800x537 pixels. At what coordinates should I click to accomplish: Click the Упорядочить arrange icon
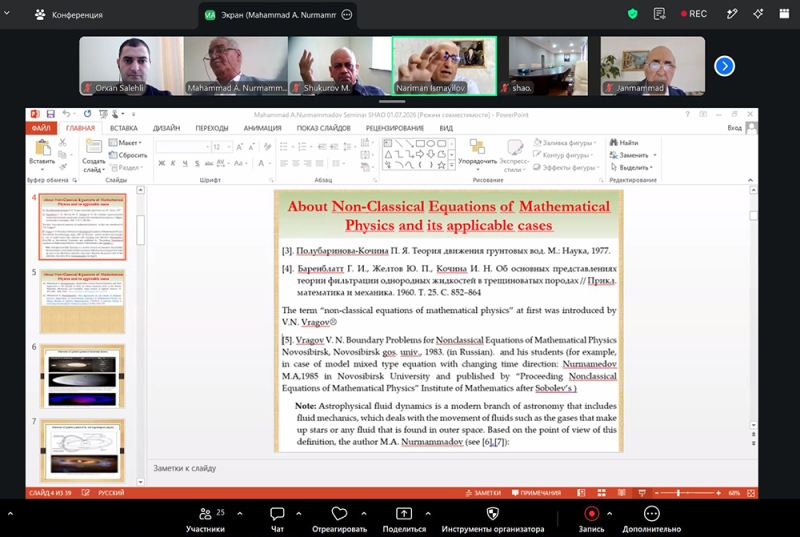click(x=477, y=147)
